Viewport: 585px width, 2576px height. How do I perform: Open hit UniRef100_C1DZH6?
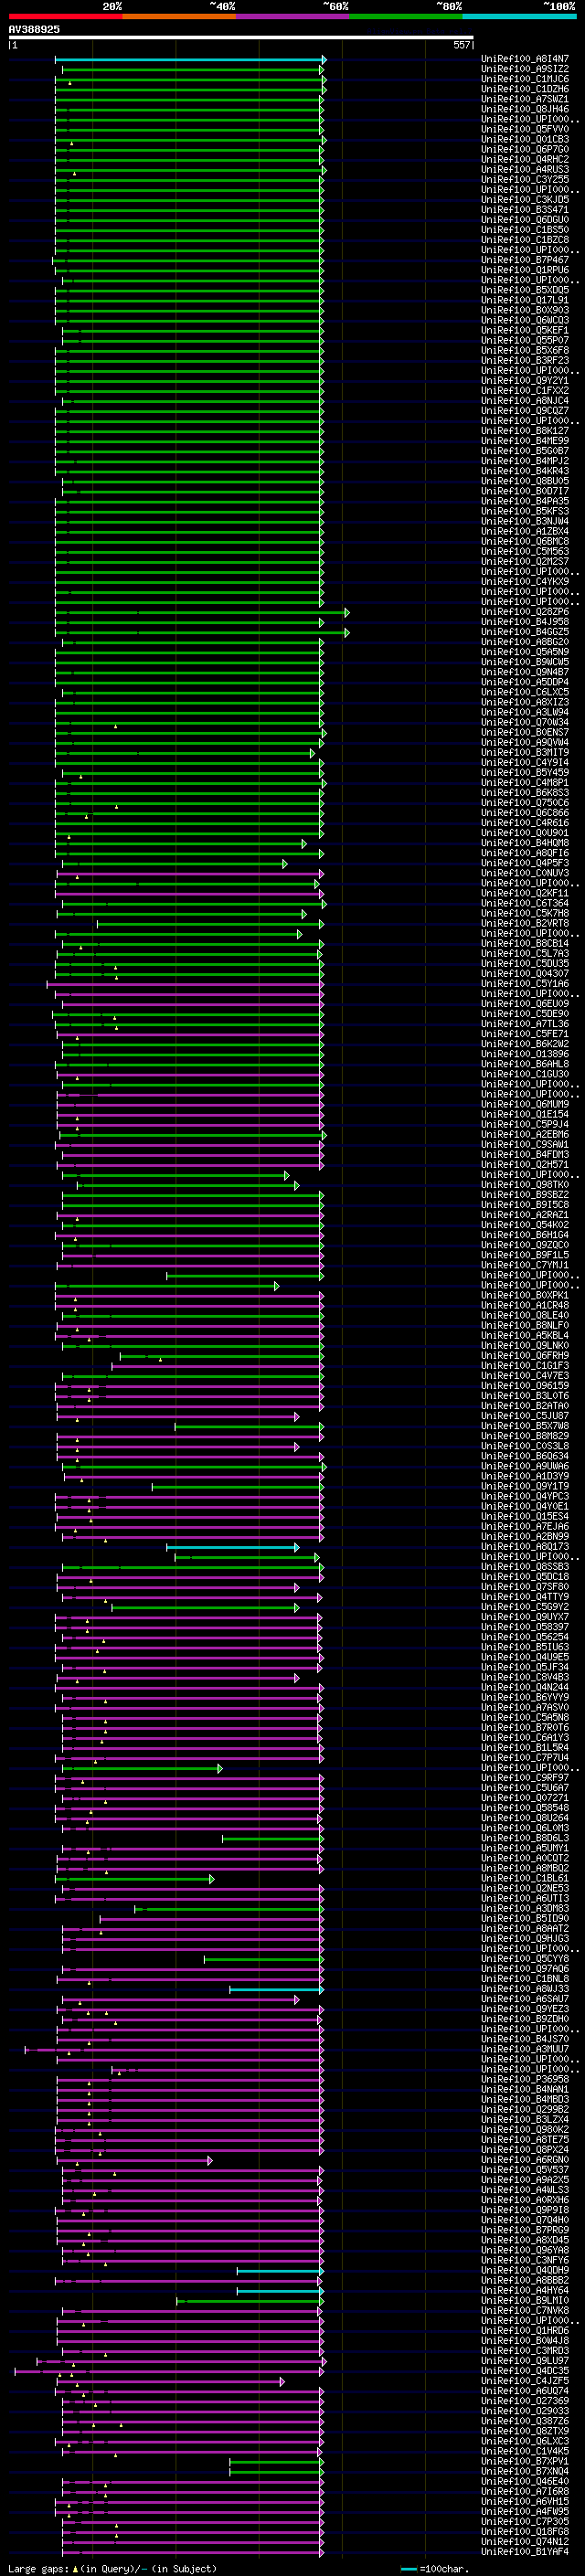(525, 89)
